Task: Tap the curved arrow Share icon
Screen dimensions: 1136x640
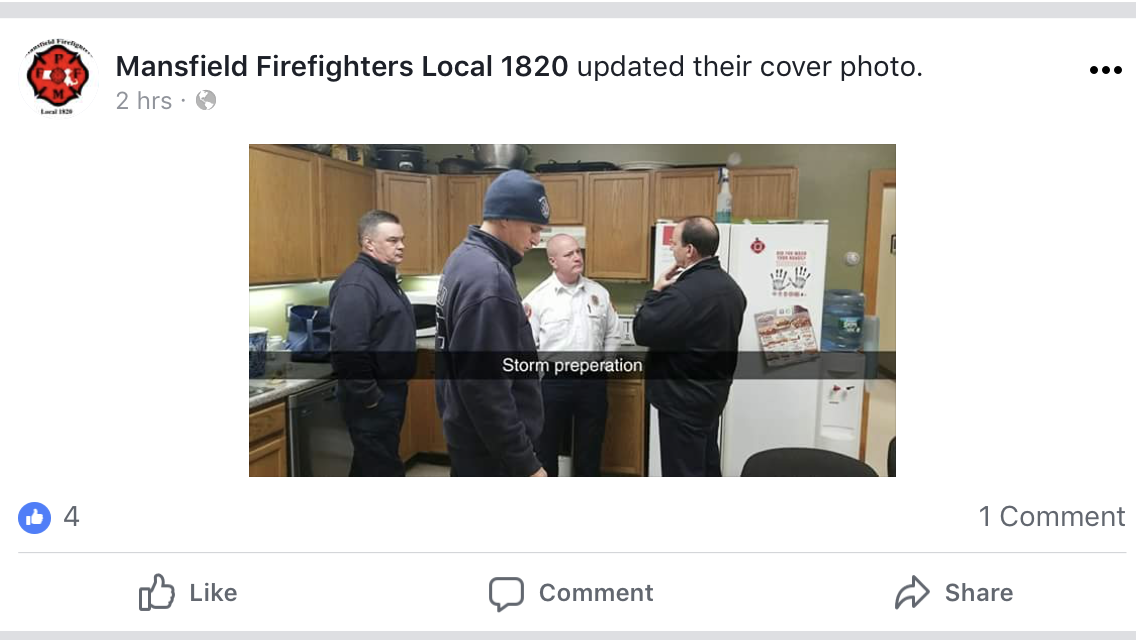Action: pos(912,592)
